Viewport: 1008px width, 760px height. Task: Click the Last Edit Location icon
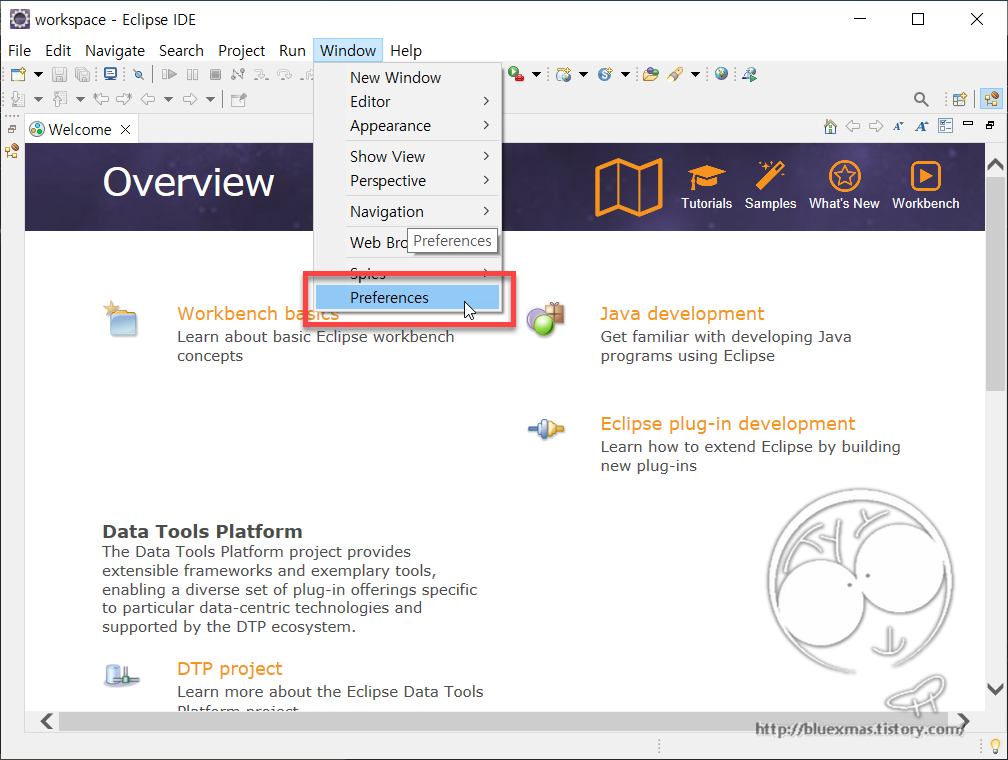click(x=101, y=99)
